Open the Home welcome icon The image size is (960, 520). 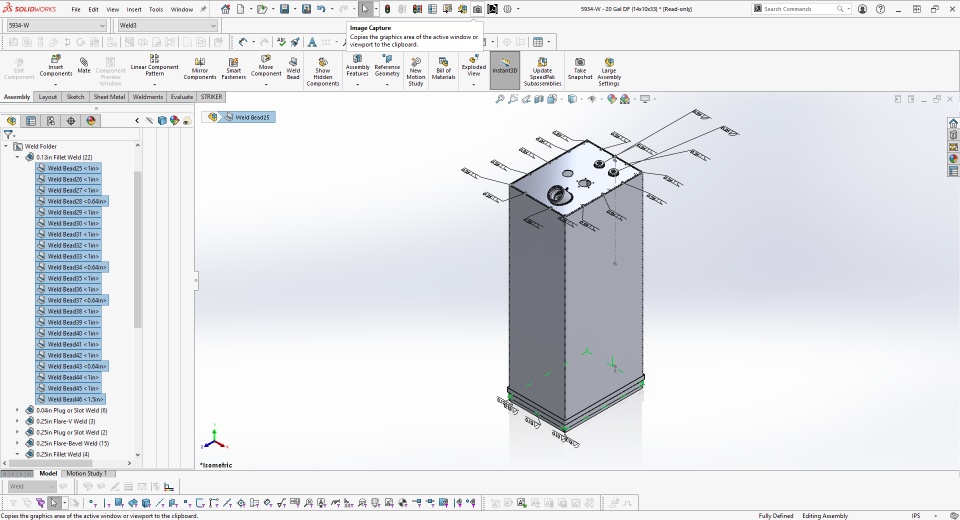click(226, 9)
